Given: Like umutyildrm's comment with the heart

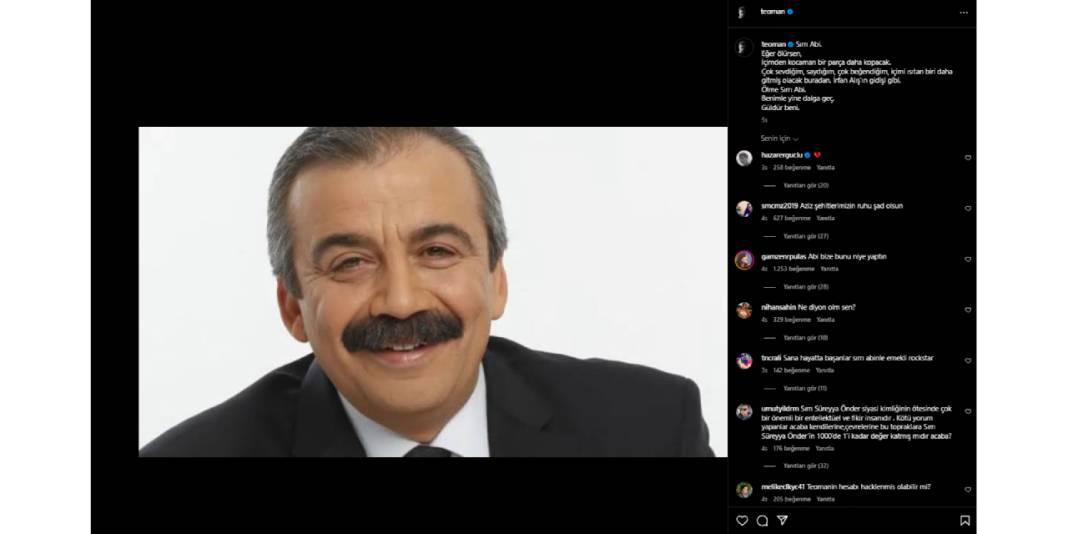Looking at the screenshot, I should point(967,411).
